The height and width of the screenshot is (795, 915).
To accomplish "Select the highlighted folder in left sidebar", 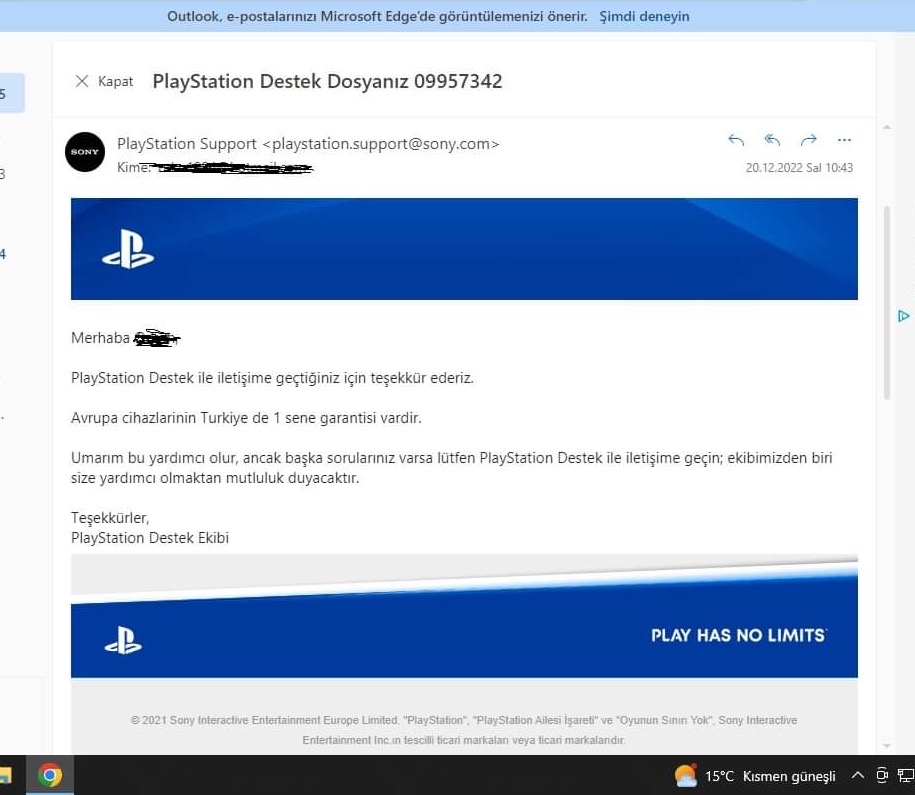I will tap(12, 93).
